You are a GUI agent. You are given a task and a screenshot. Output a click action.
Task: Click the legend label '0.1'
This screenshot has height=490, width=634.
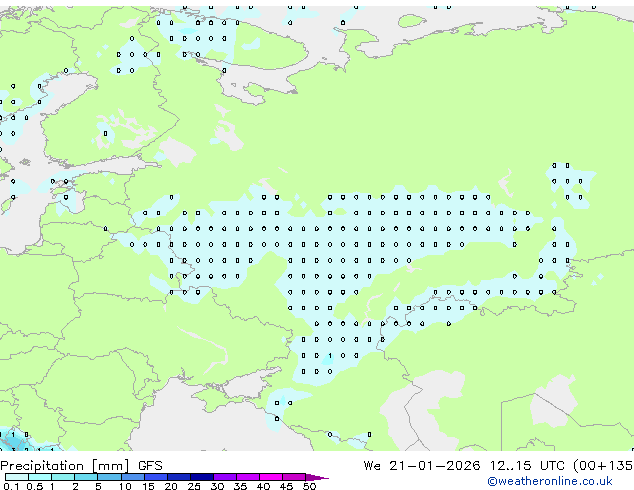point(11,486)
